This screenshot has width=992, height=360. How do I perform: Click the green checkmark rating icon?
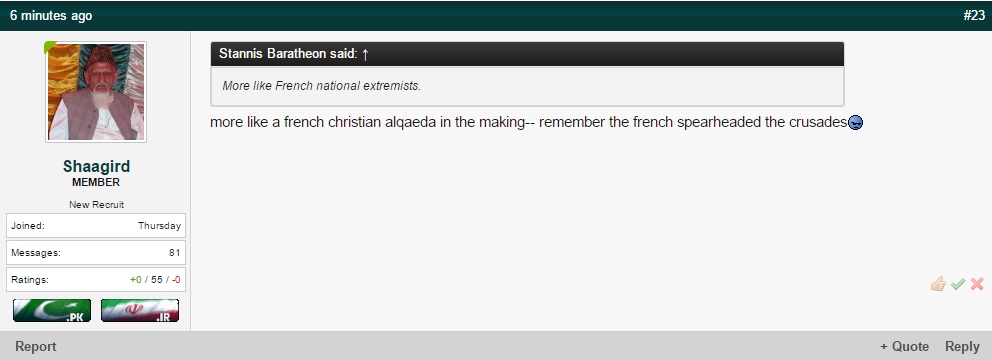point(958,284)
